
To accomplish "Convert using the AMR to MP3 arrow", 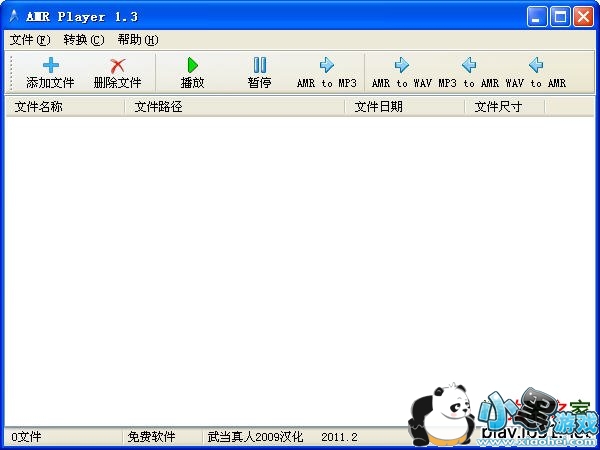I will pos(327,65).
